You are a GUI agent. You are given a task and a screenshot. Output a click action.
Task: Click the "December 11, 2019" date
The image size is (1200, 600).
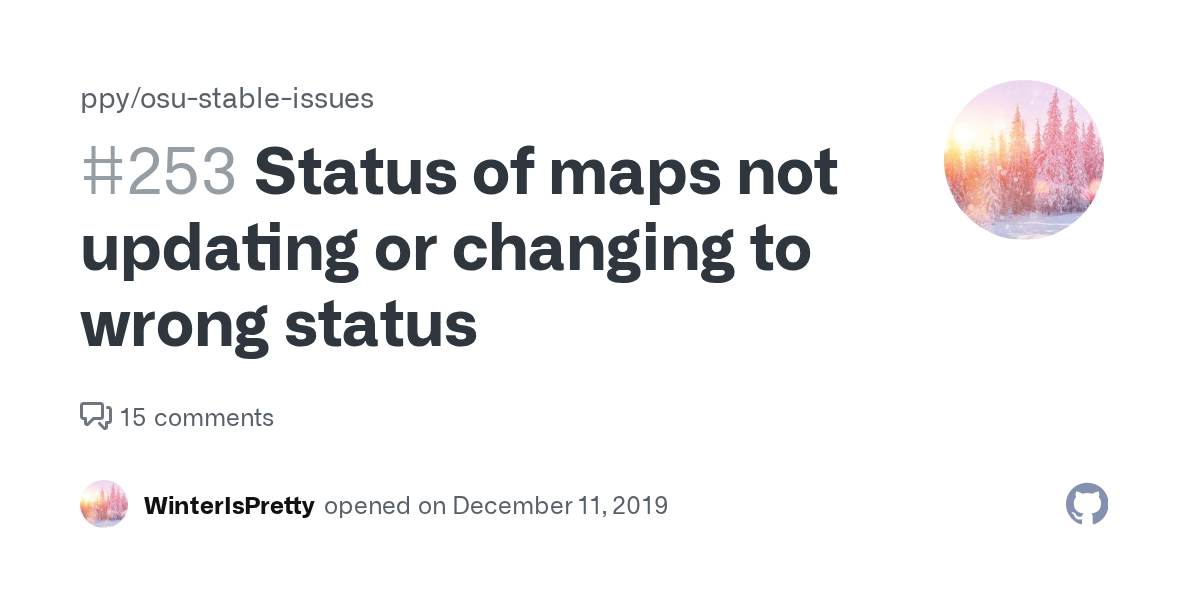click(x=560, y=505)
